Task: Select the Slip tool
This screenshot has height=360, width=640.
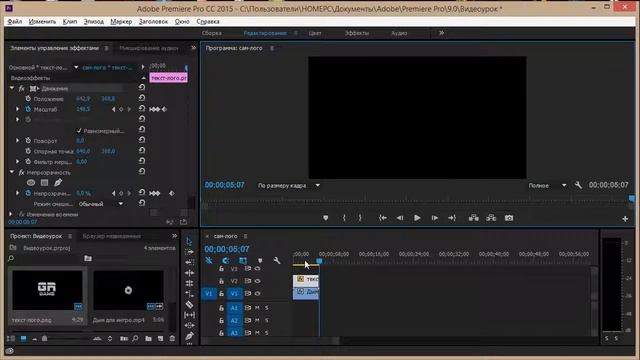Action: (x=189, y=315)
